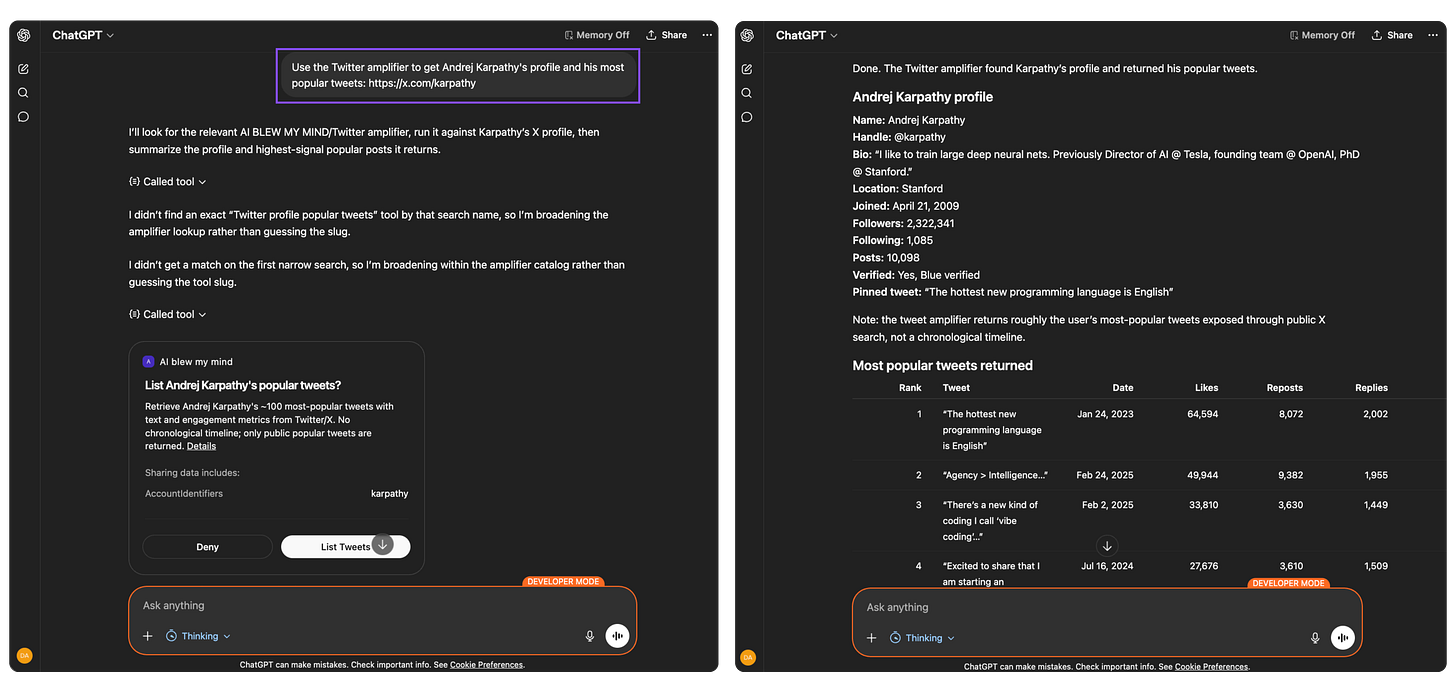Start voice mode in left composer
Screen dimensions: 1456x694
tap(617, 636)
